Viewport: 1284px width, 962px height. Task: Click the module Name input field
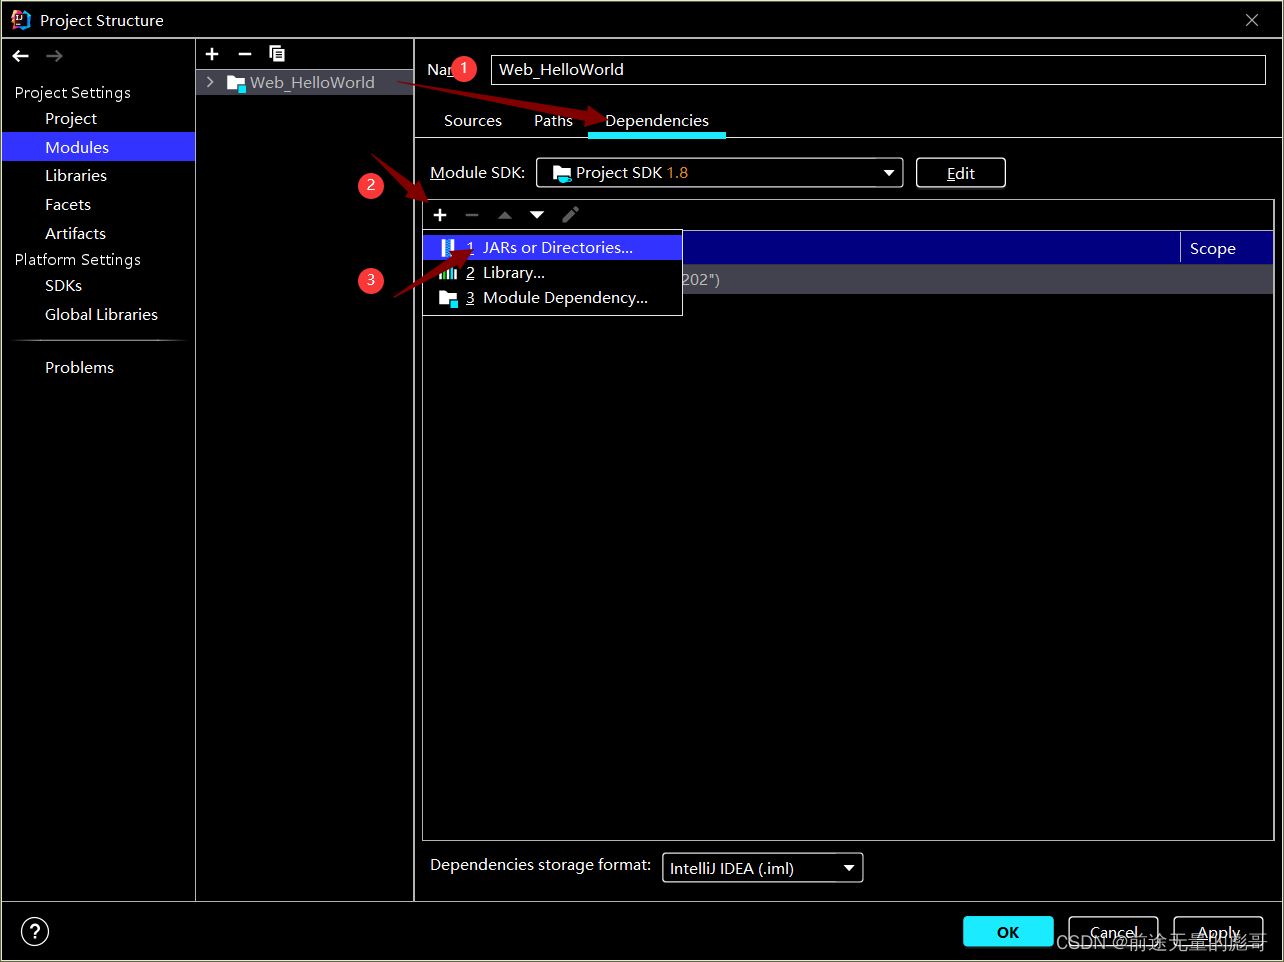[x=878, y=69]
